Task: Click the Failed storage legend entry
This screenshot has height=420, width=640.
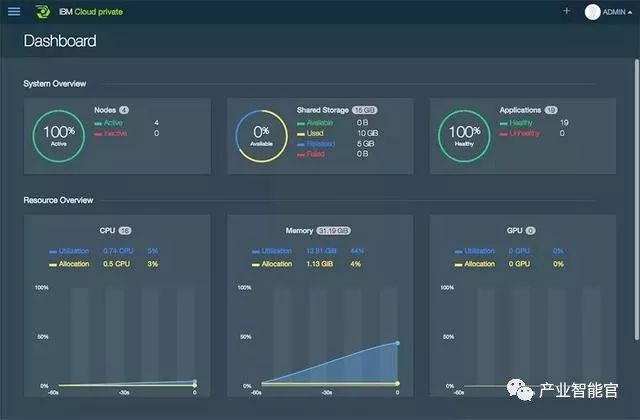Action: click(311, 154)
